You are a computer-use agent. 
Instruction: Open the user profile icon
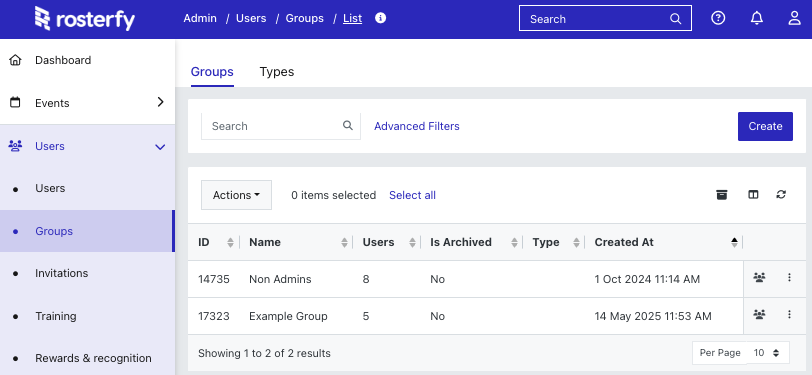(794, 19)
